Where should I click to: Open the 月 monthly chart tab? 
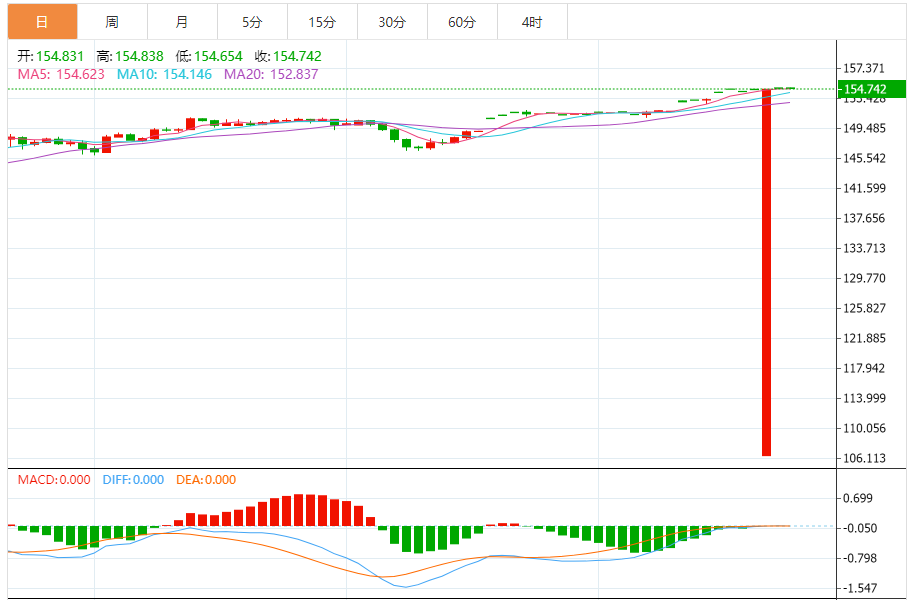click(181, 22)
